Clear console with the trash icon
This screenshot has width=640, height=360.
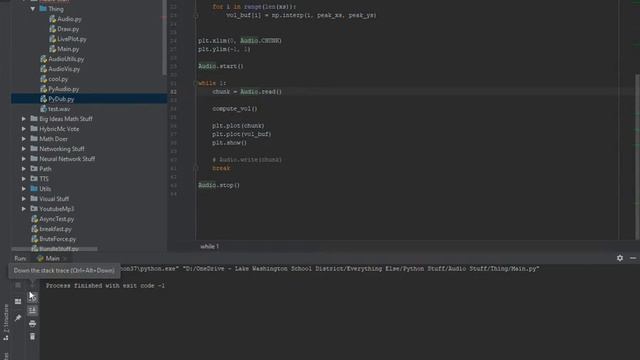click(32, 337)
